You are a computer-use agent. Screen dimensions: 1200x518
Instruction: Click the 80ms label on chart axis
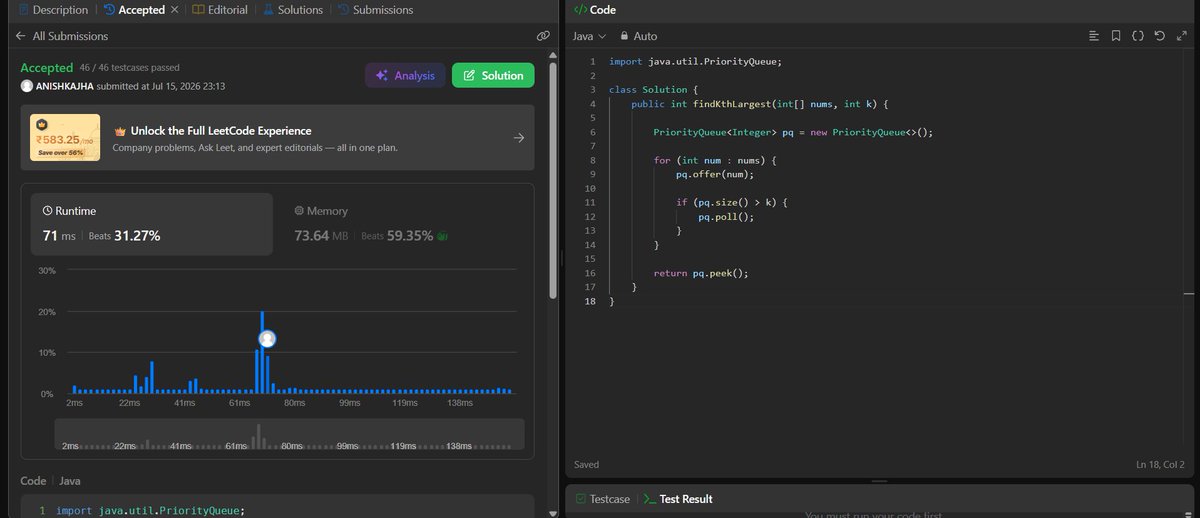coord(294,402)
